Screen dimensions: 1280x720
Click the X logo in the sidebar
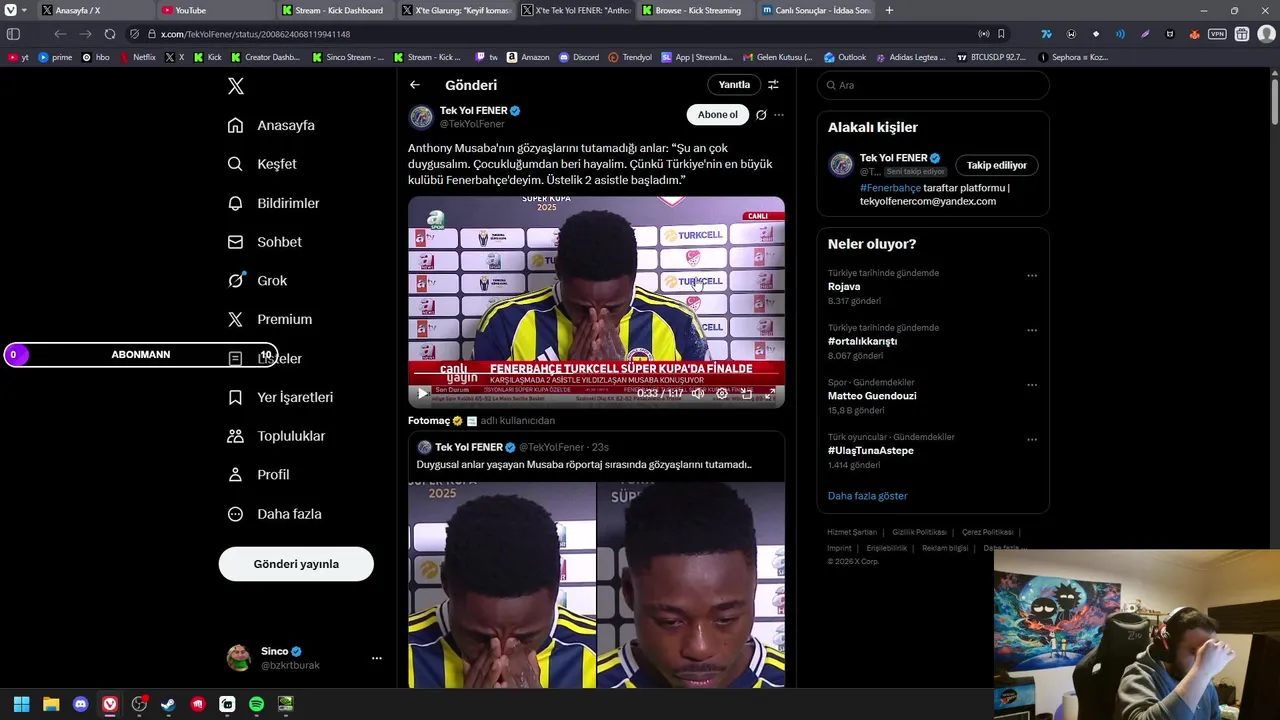point(236,86)
